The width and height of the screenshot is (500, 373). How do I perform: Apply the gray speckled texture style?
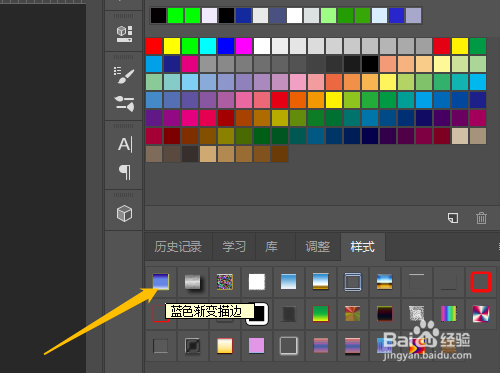[417, 314]
